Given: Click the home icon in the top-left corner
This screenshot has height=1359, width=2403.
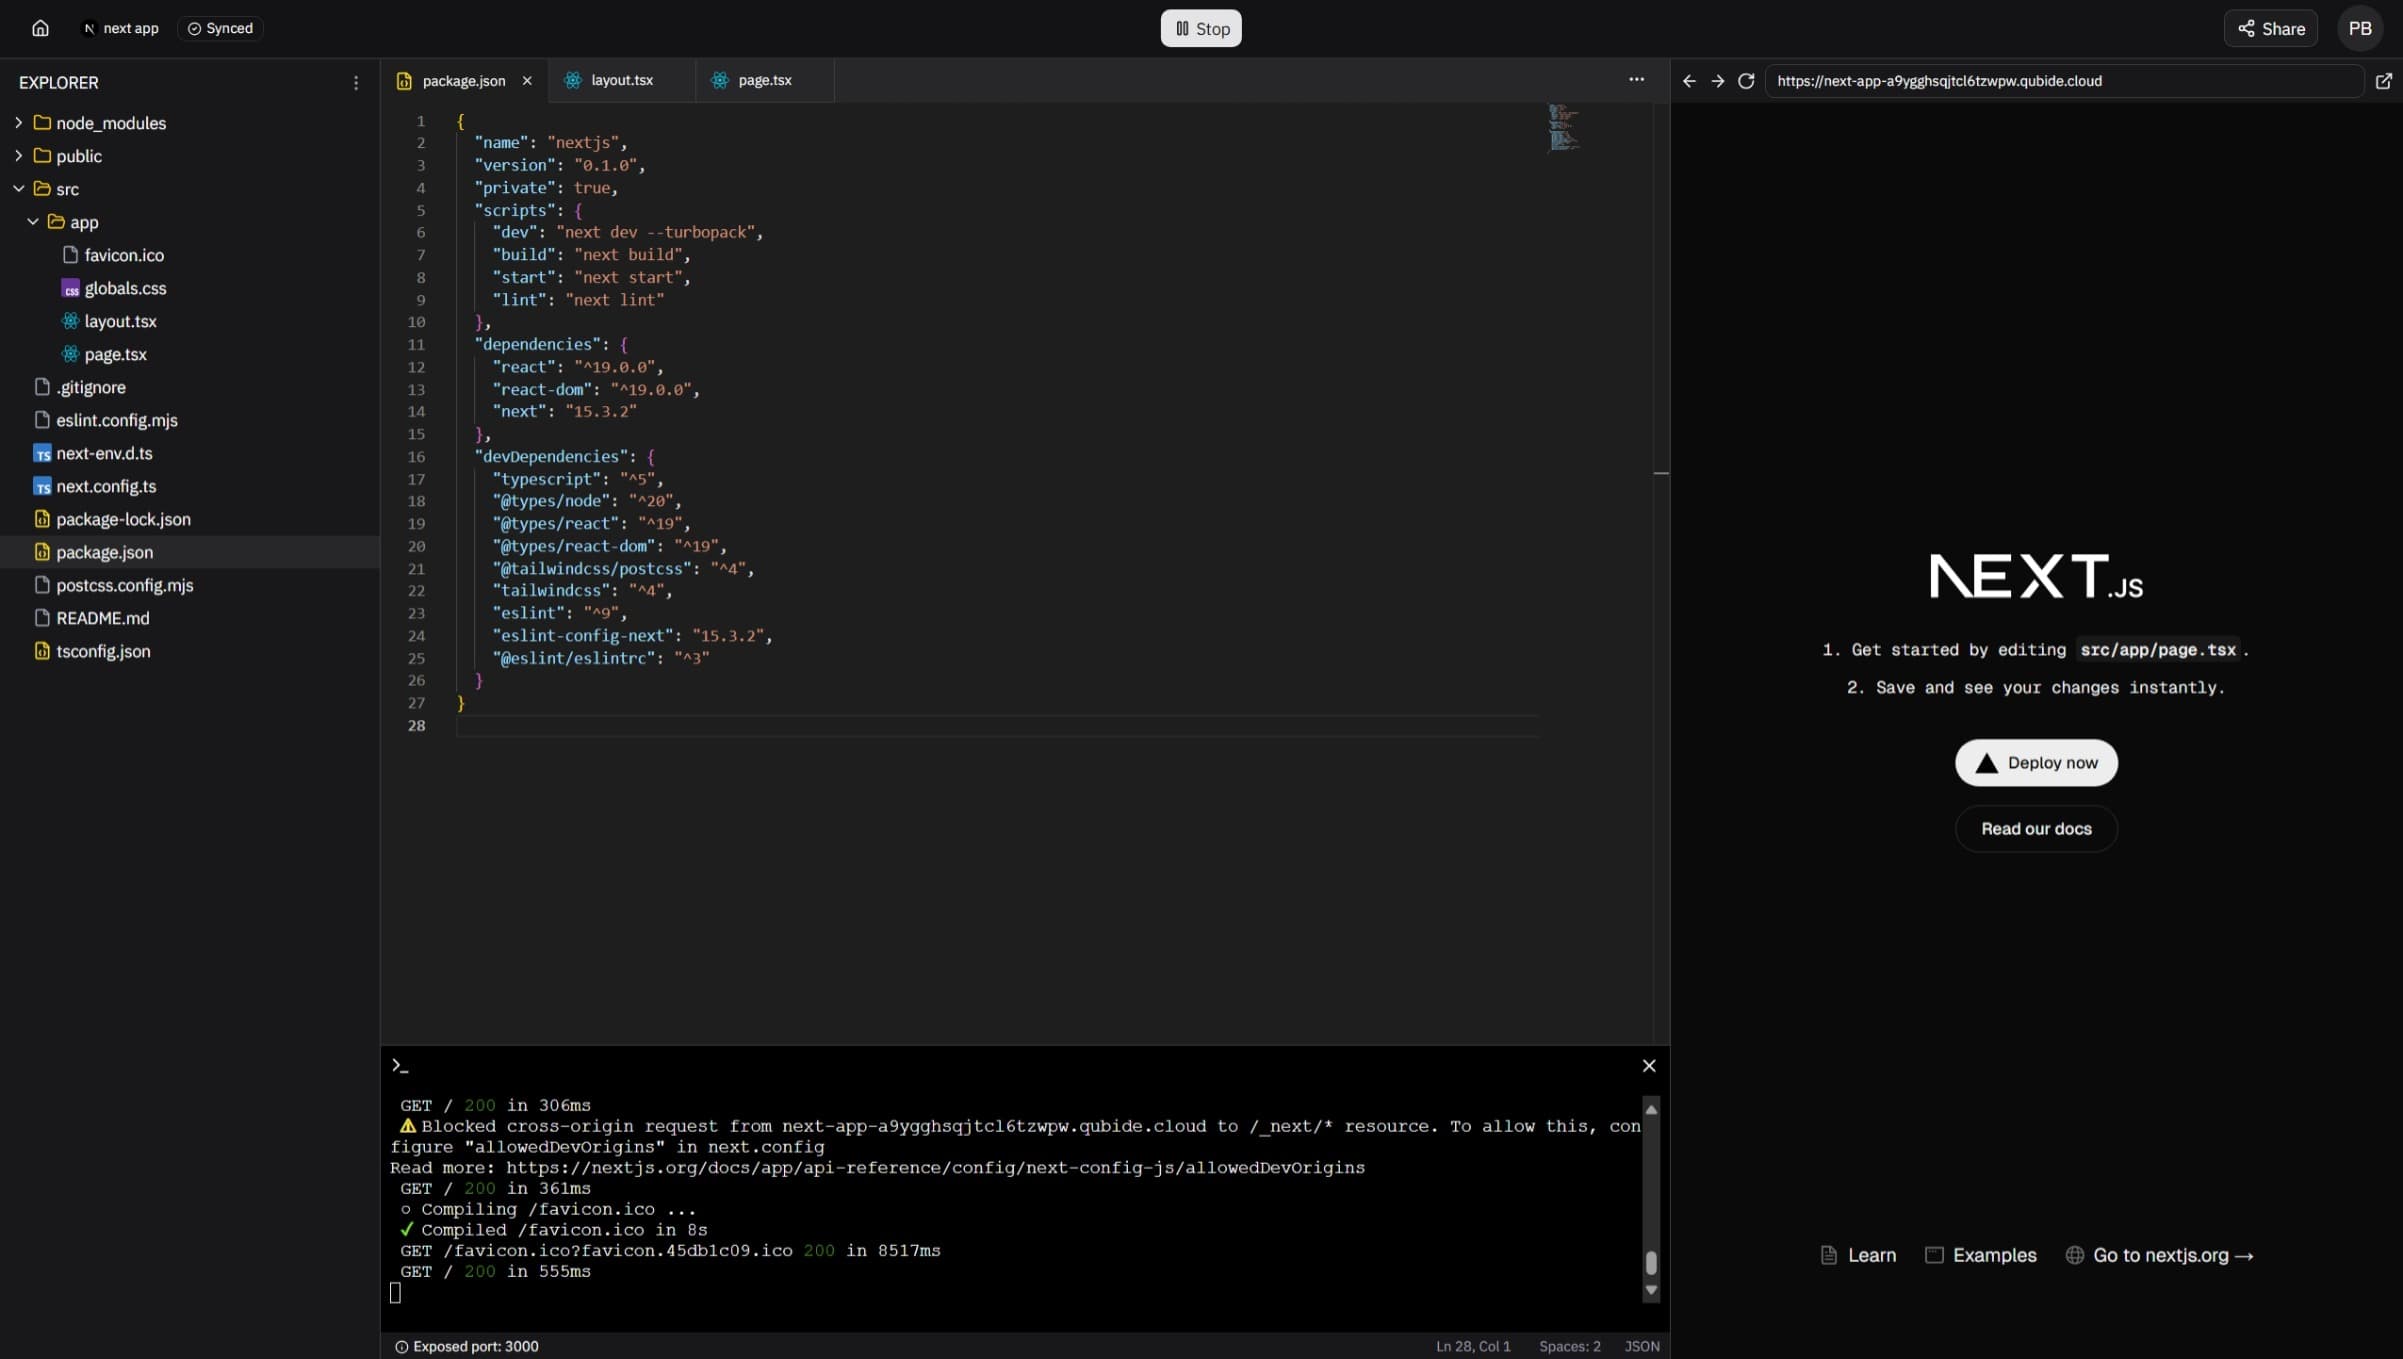Looking at the screenshot, I should (x=40, y=28).
